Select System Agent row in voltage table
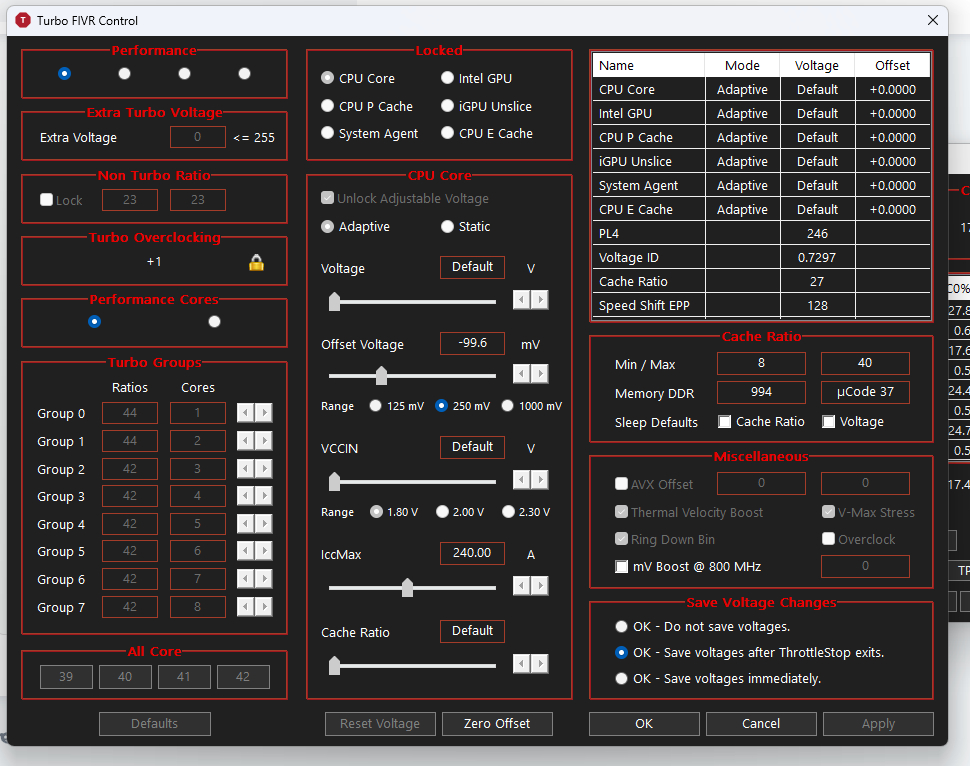Viewport: 970px width, 766px height. [761, 186]
